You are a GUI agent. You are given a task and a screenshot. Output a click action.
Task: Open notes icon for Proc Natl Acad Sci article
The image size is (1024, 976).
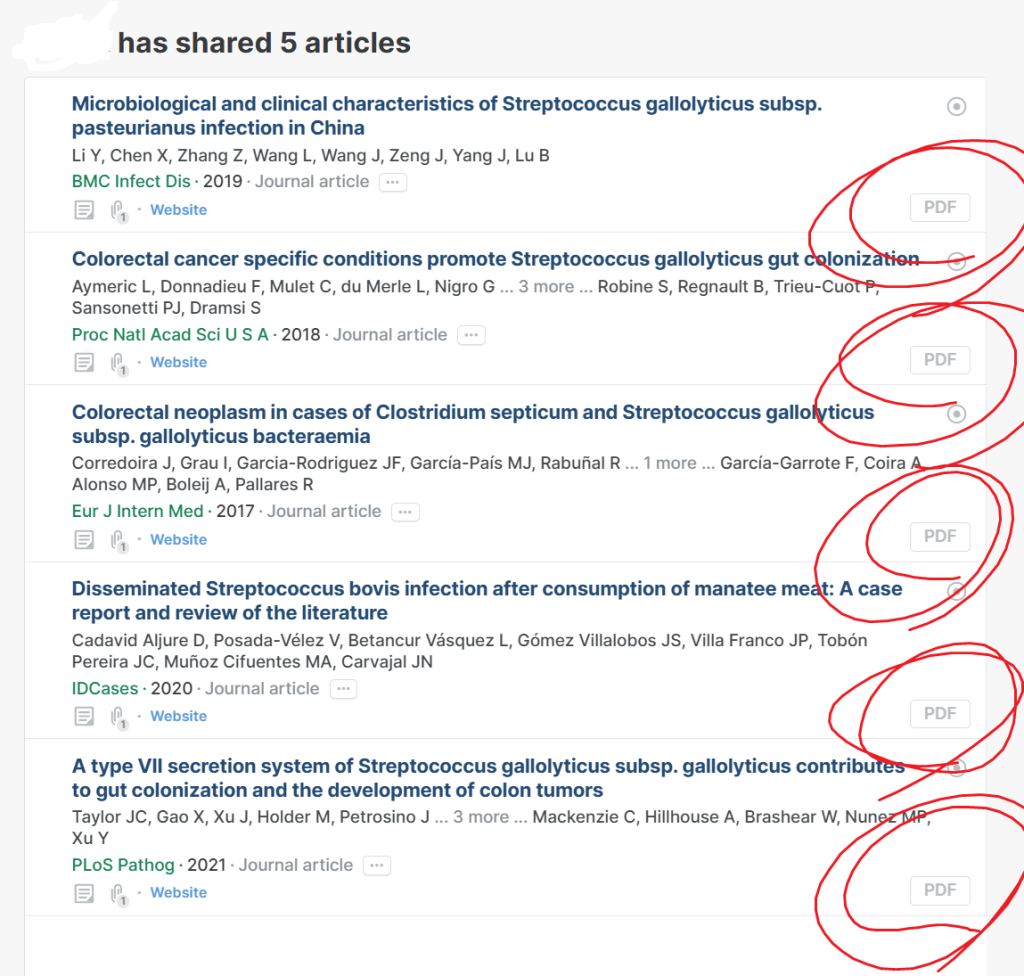pos(85,363)
